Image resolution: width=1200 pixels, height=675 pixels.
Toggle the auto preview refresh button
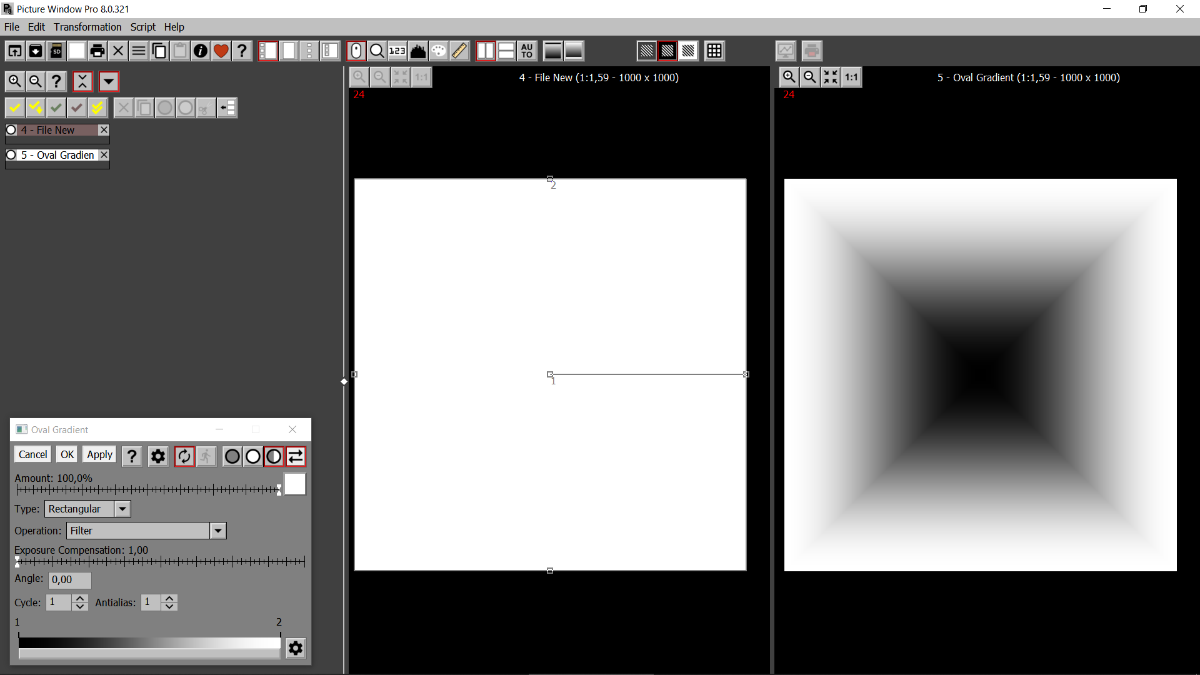184,456
